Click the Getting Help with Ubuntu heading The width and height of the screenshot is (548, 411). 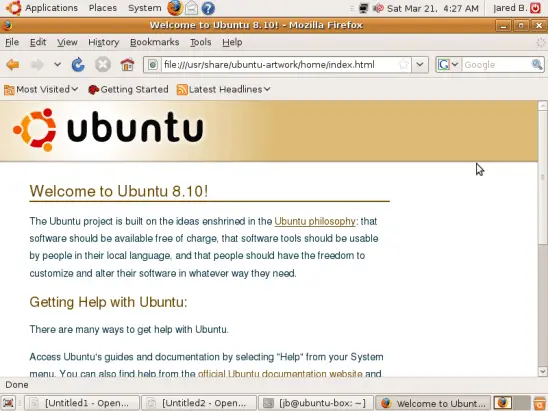108,302
